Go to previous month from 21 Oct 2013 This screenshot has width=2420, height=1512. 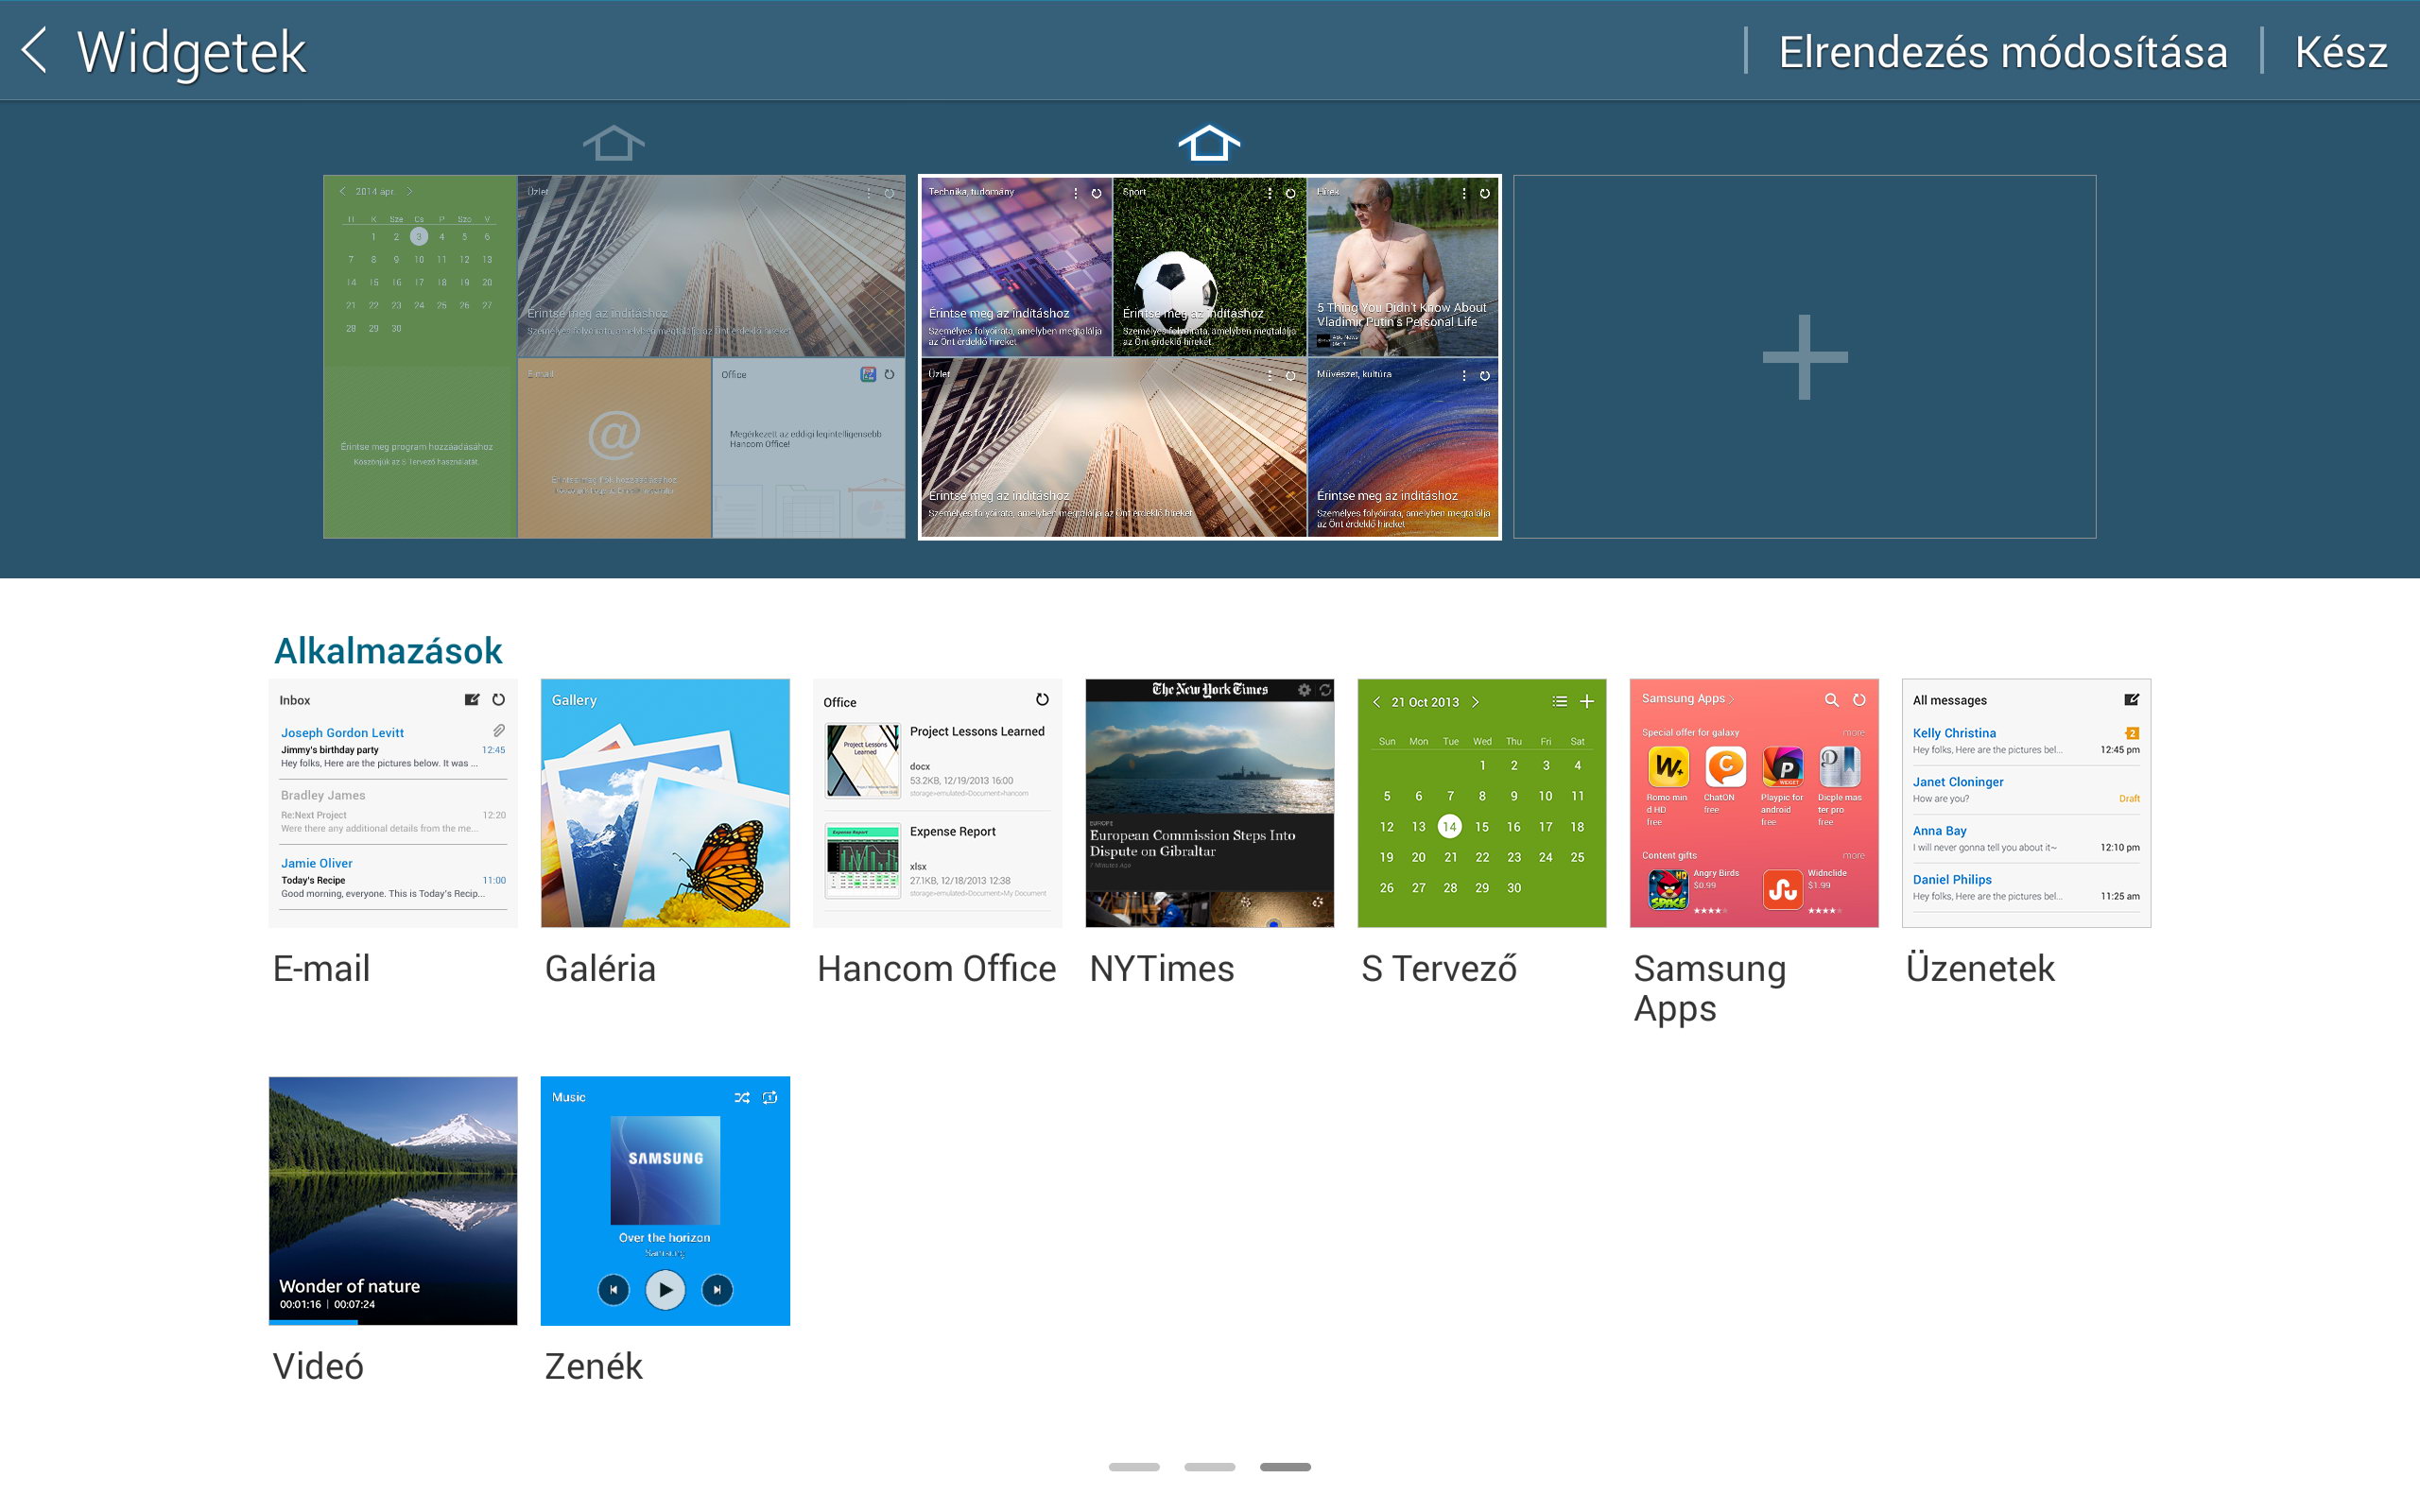1377,702
